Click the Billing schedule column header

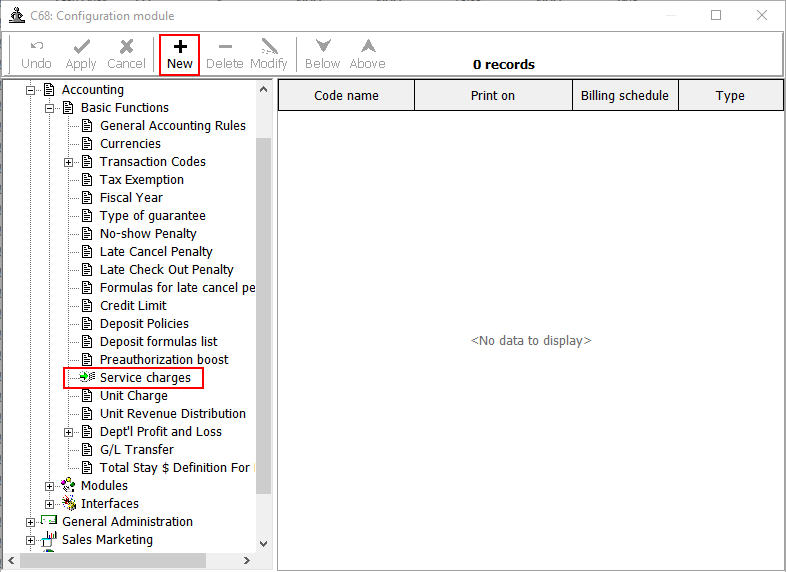pyautogui.click(x=624, y=96)
